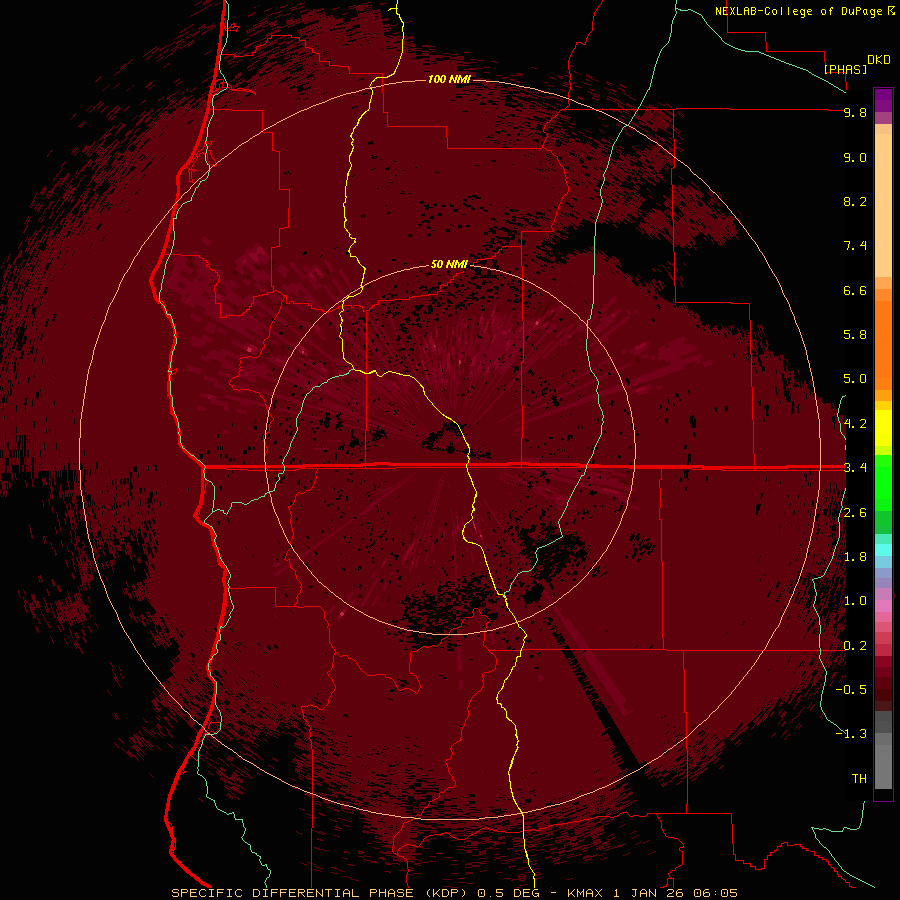Click the DKD label above the legend
This screenshot has width=900, height=900.
879,60
